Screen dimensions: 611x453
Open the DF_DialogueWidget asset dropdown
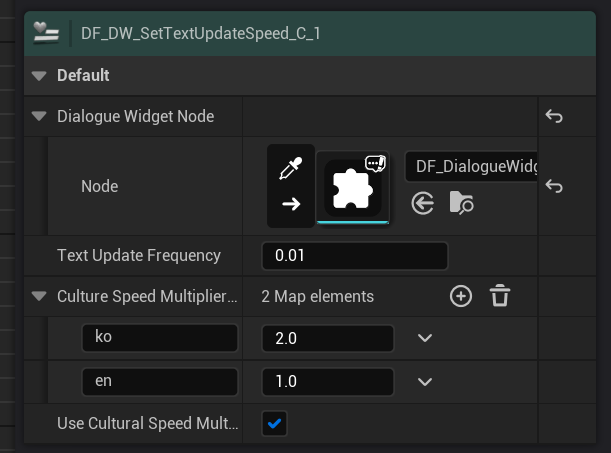(471, 167)
